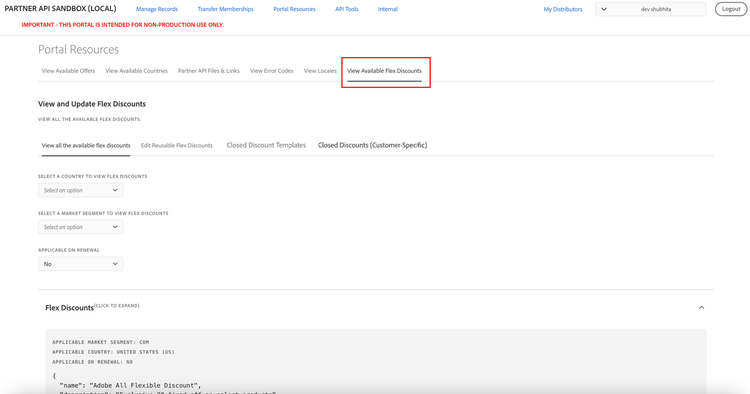Open Transfer Memberships menu
This screenshot has height=394, width=750.
pyautogui.click(x=225, y=9)
